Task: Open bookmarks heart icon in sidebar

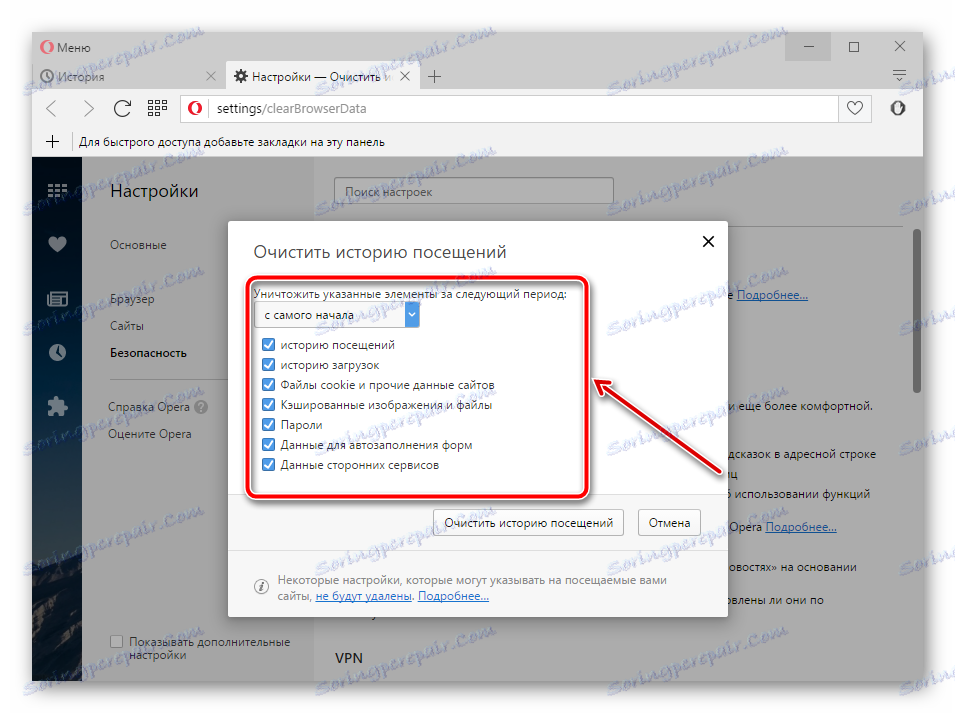Action: [57, 244]
